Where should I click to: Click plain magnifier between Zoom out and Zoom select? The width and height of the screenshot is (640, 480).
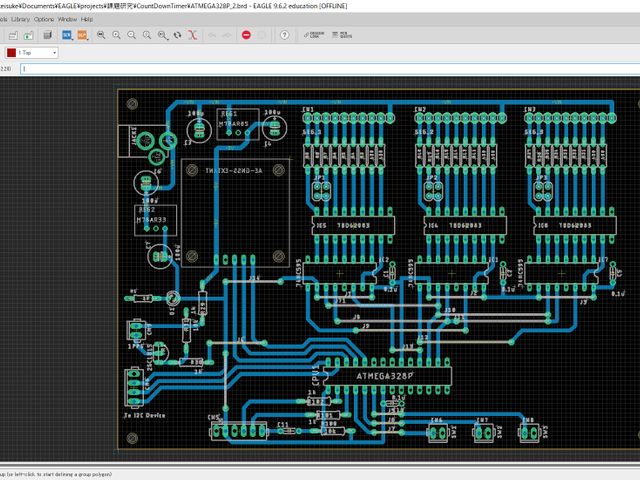point(147,35)
